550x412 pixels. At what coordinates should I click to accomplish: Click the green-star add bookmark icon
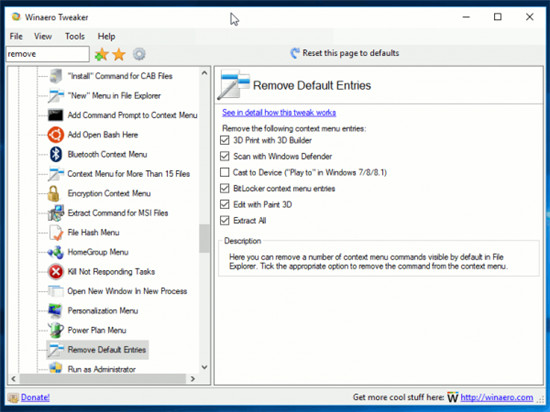pos(101,54)
